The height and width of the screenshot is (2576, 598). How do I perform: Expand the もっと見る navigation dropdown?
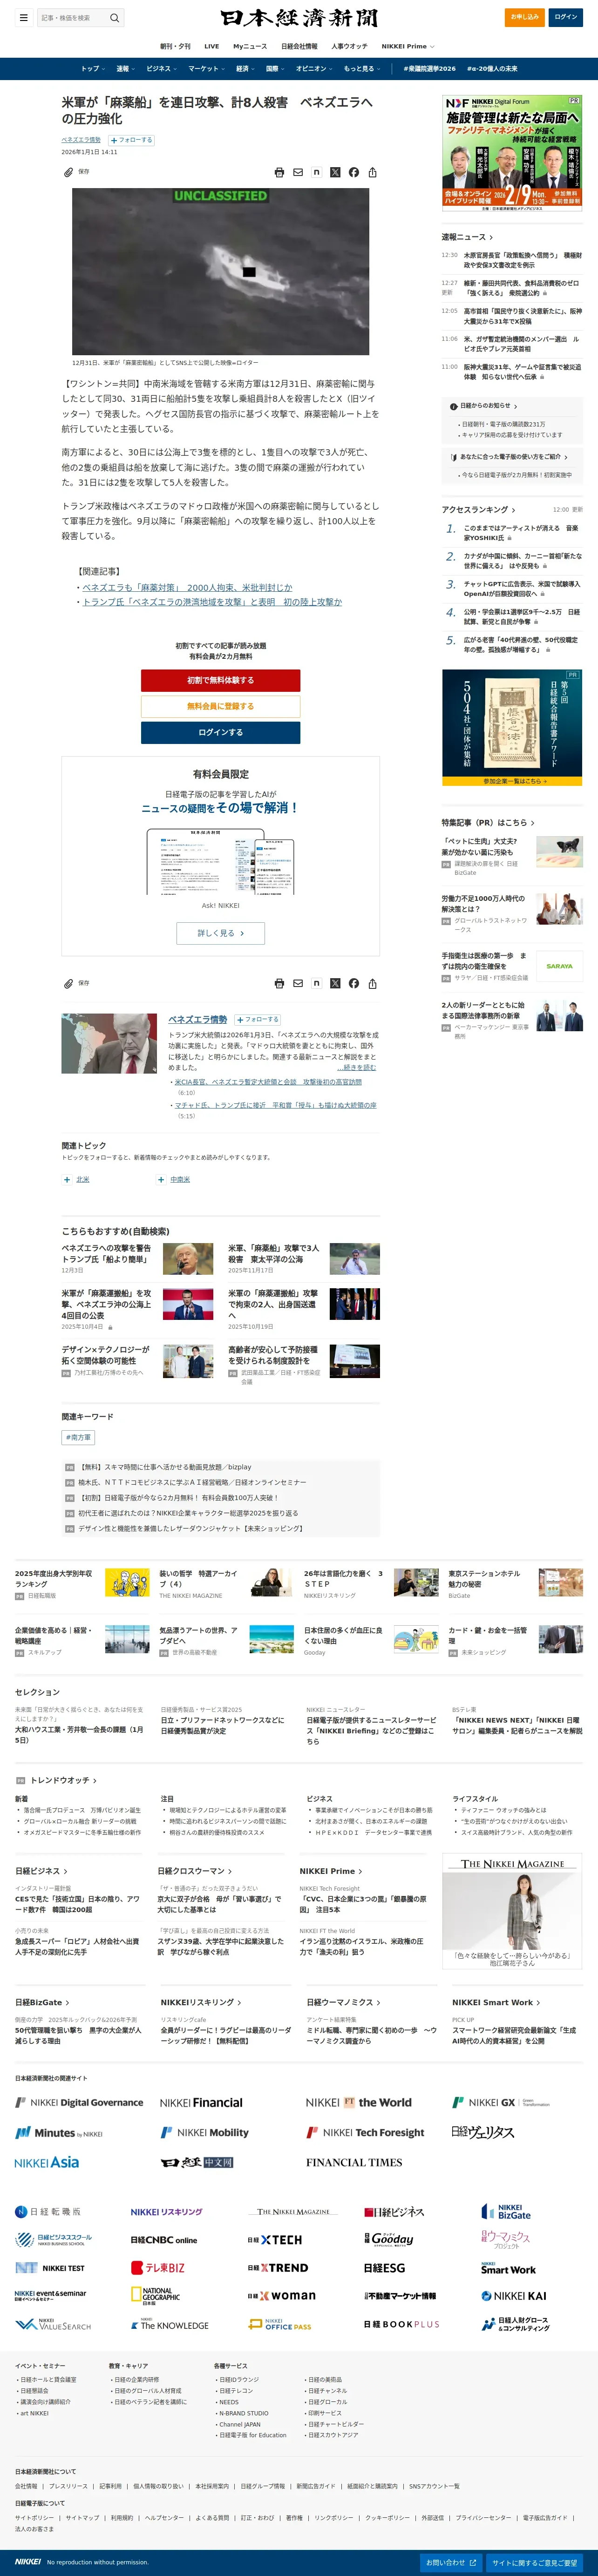[362, 69]
